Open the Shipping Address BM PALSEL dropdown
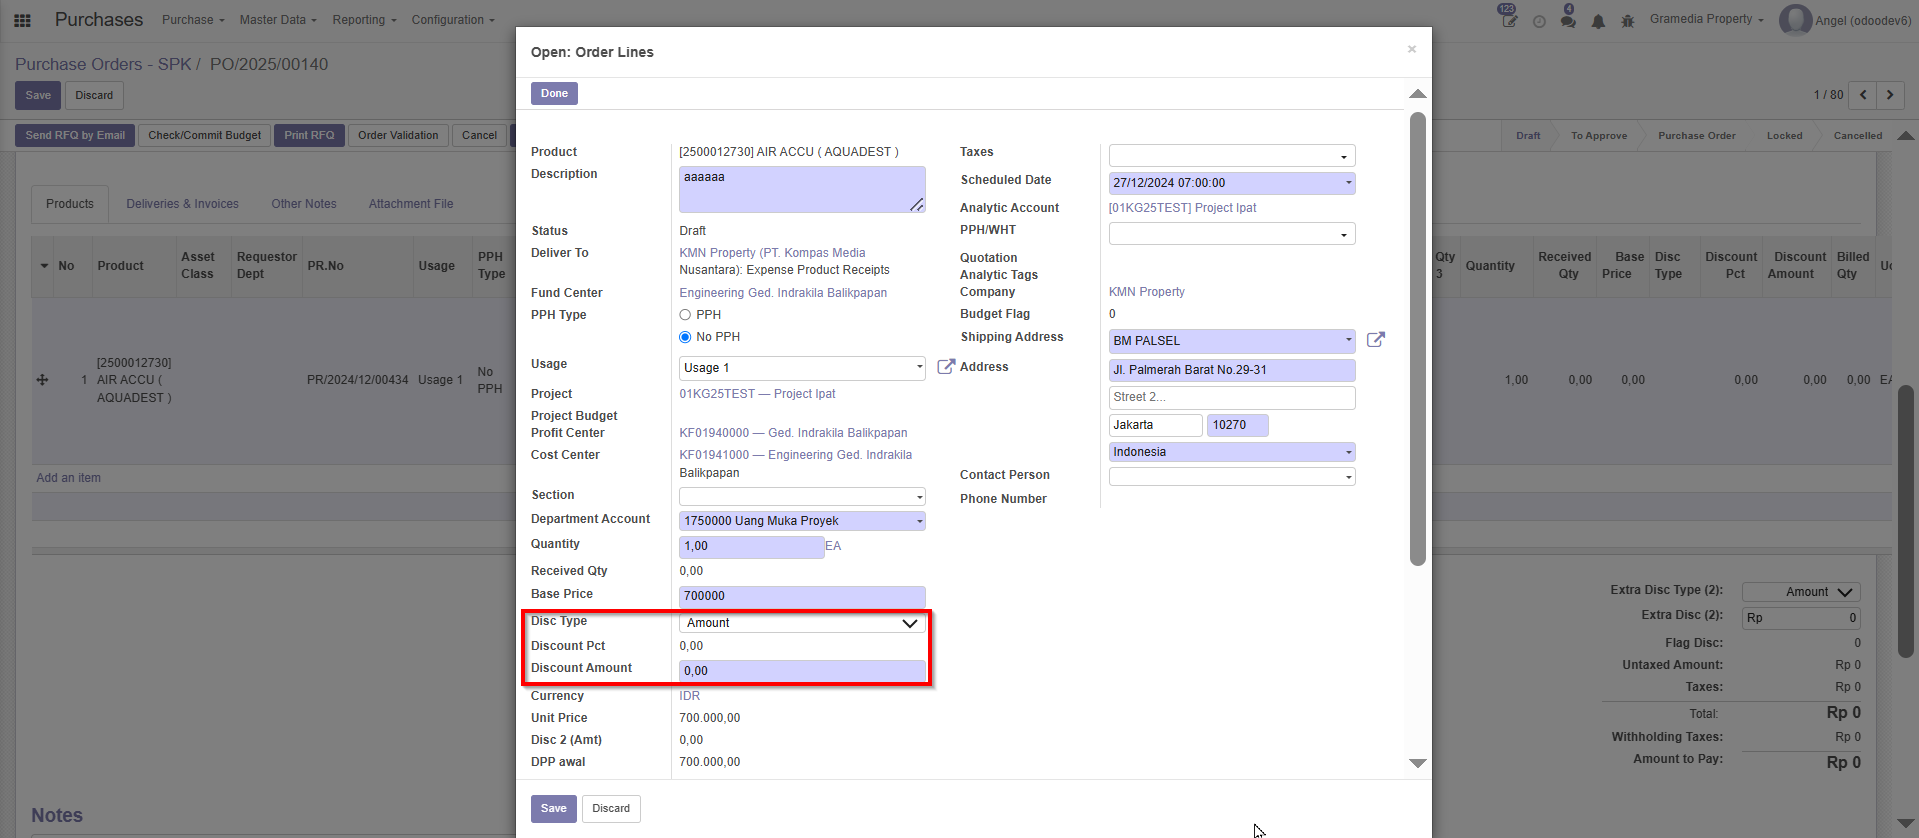 click(x=1232, y=341)
